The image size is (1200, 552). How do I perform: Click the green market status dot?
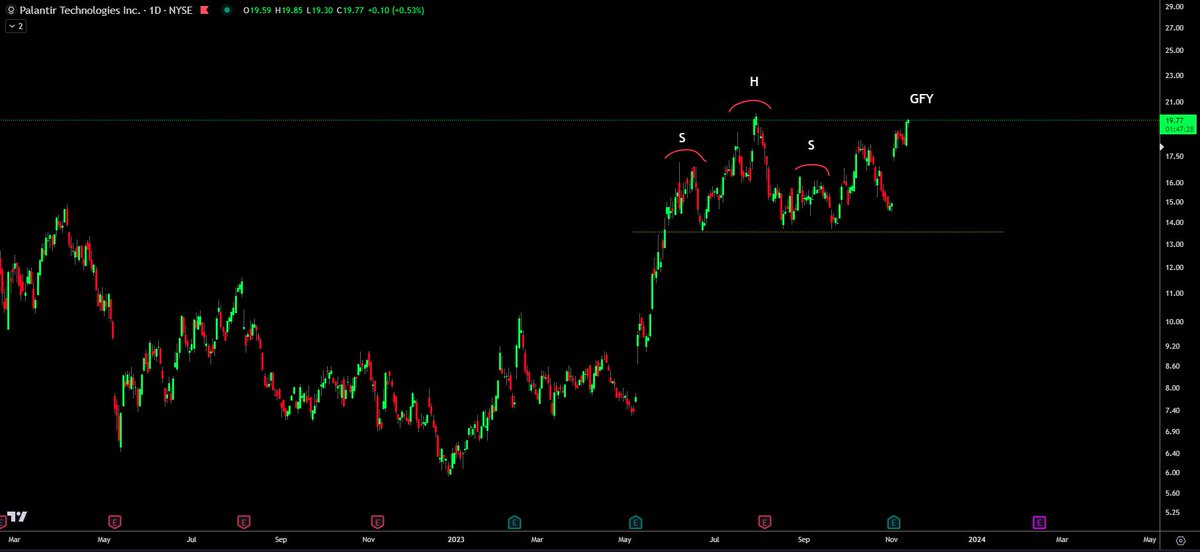(x=225, y=10)
